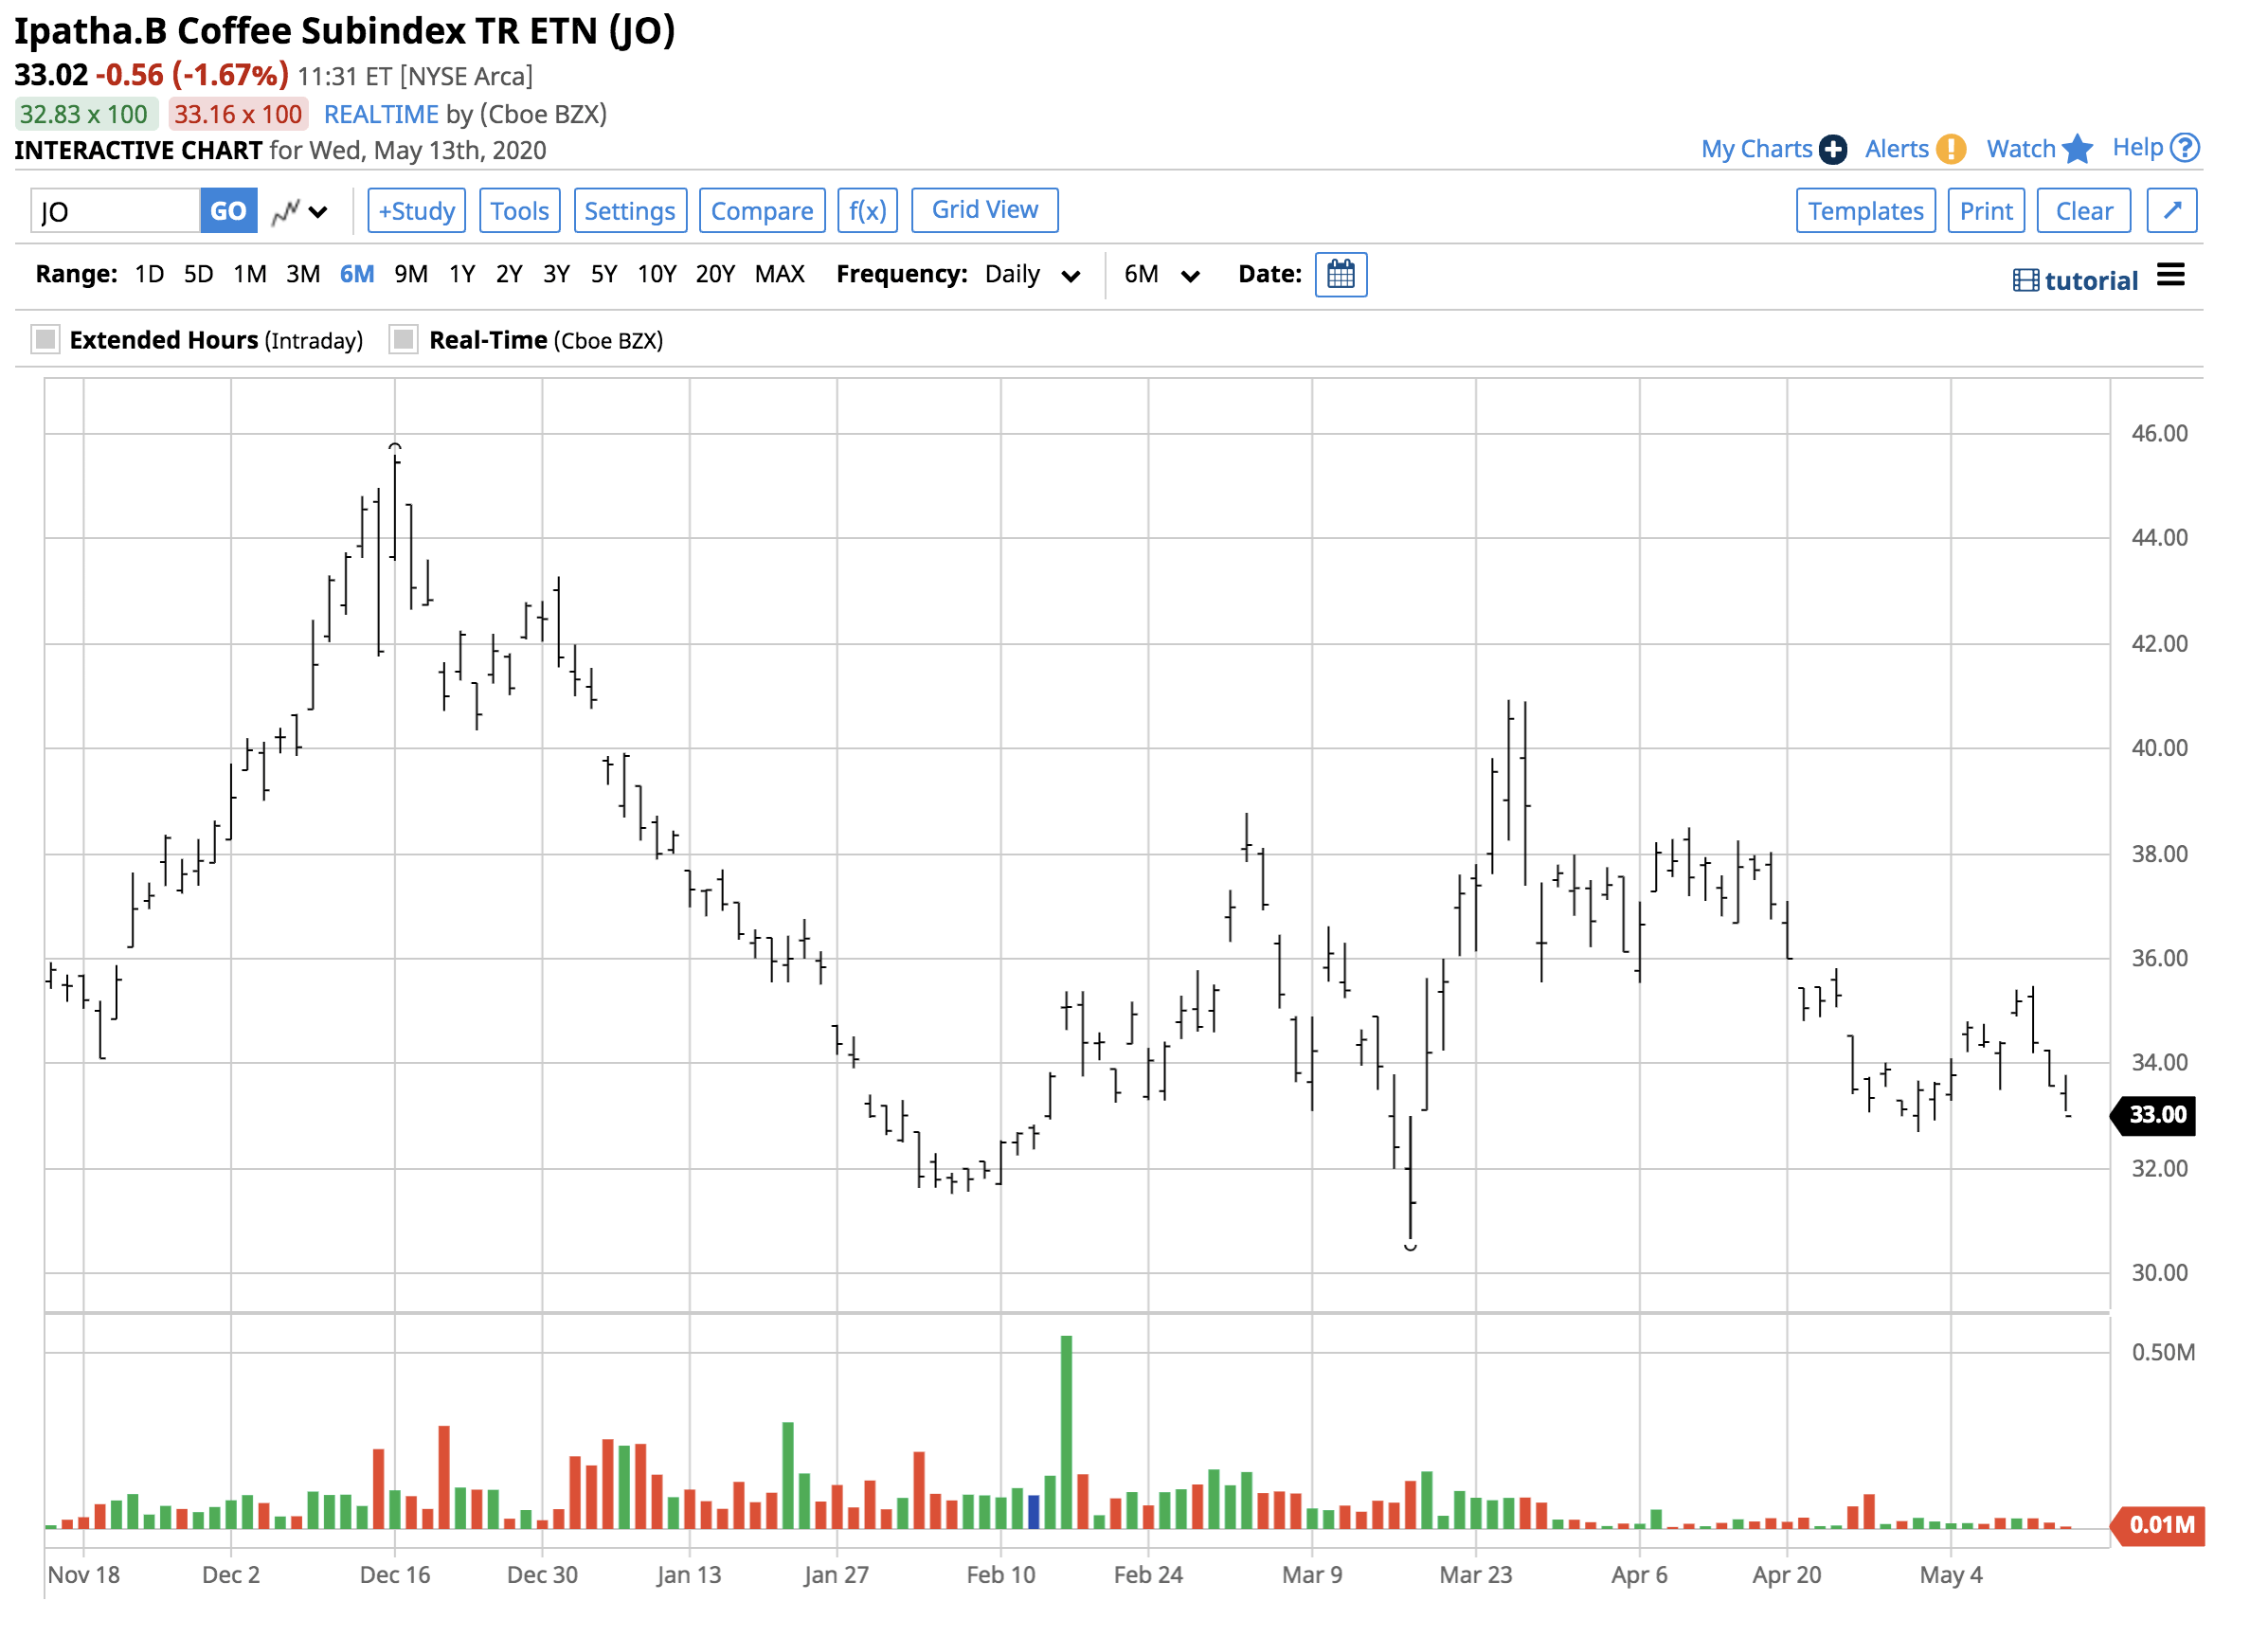Viewport: 2268px width, 1637px height.
Task: Enable the Extended Hours checkbox
Action: tap(46, 340)
